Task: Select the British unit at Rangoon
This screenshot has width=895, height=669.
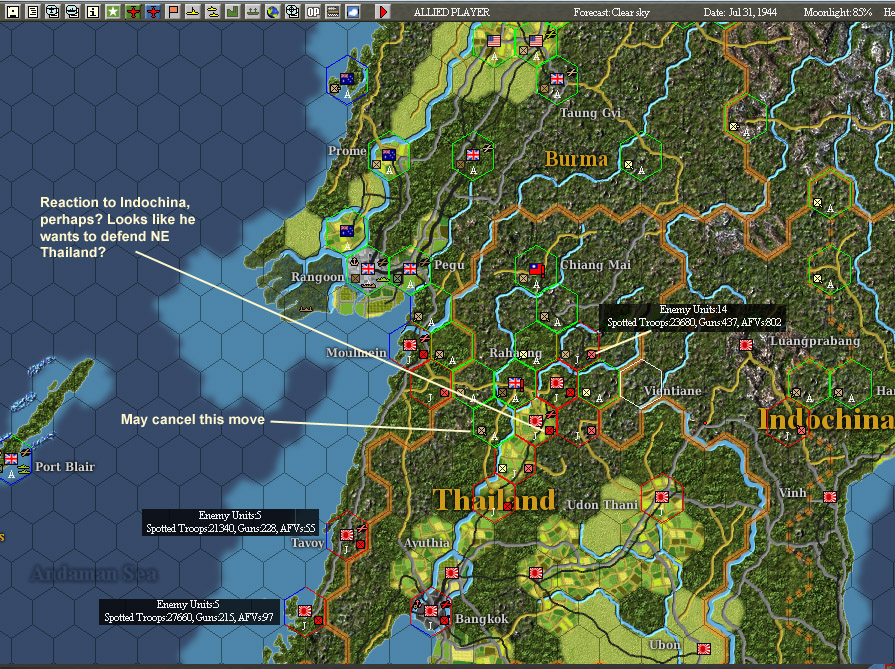Action: tap(368, 269)
